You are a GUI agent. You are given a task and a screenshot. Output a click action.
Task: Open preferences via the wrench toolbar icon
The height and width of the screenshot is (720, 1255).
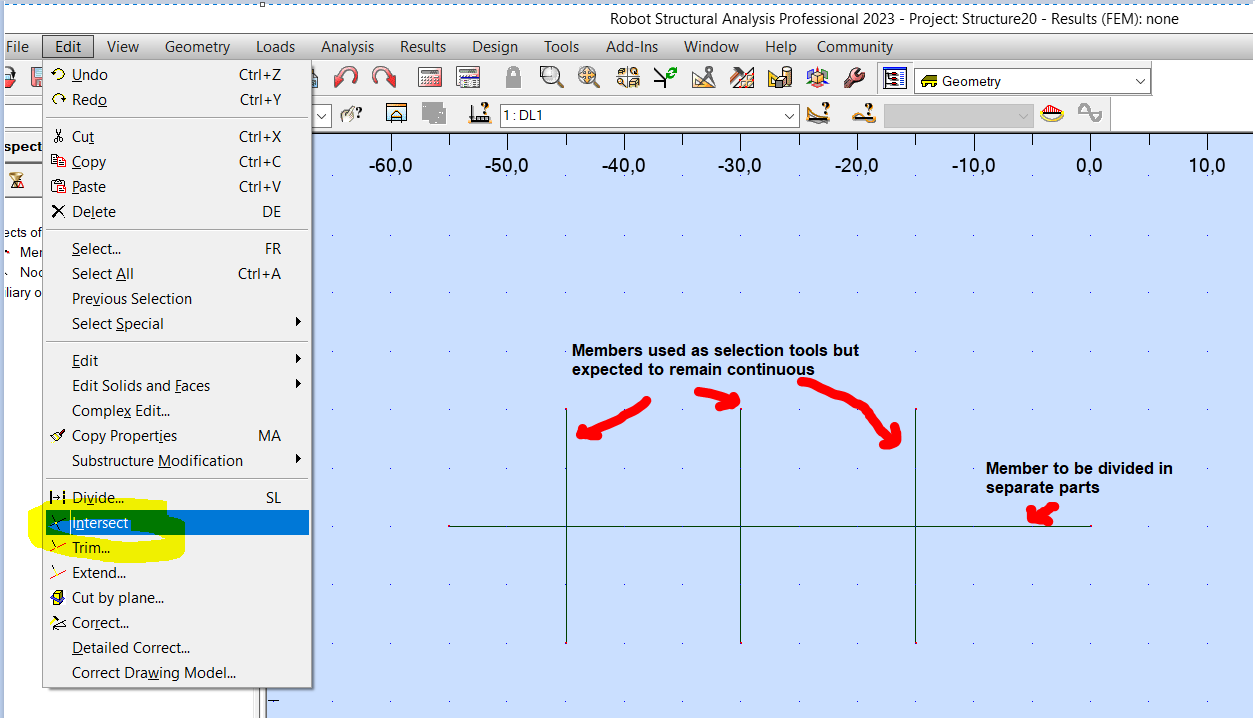(857, 76)
